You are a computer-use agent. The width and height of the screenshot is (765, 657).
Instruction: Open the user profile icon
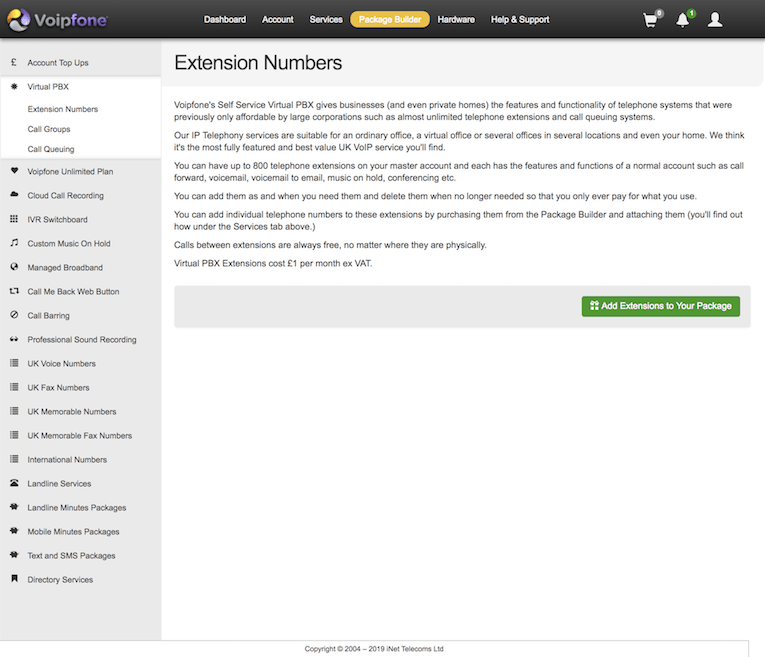715,20
